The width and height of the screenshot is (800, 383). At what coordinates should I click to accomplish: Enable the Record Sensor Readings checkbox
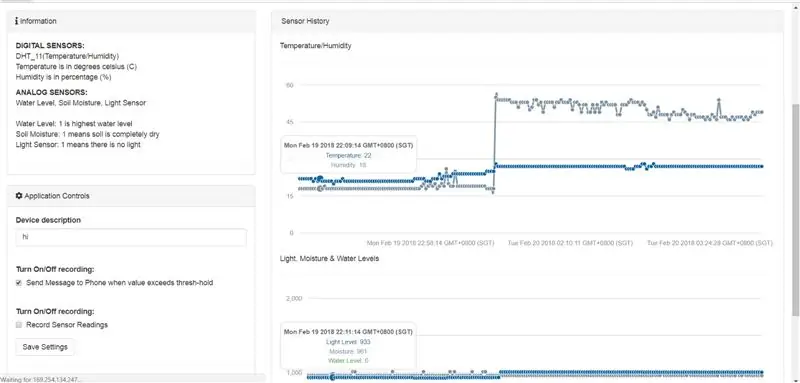click(19, 325)
